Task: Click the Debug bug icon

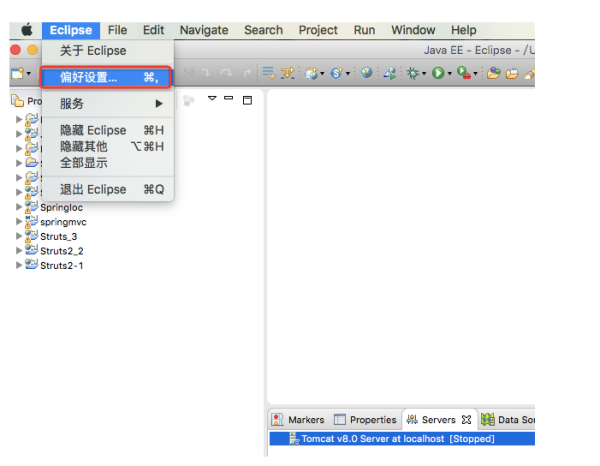Action: point(413,73)
